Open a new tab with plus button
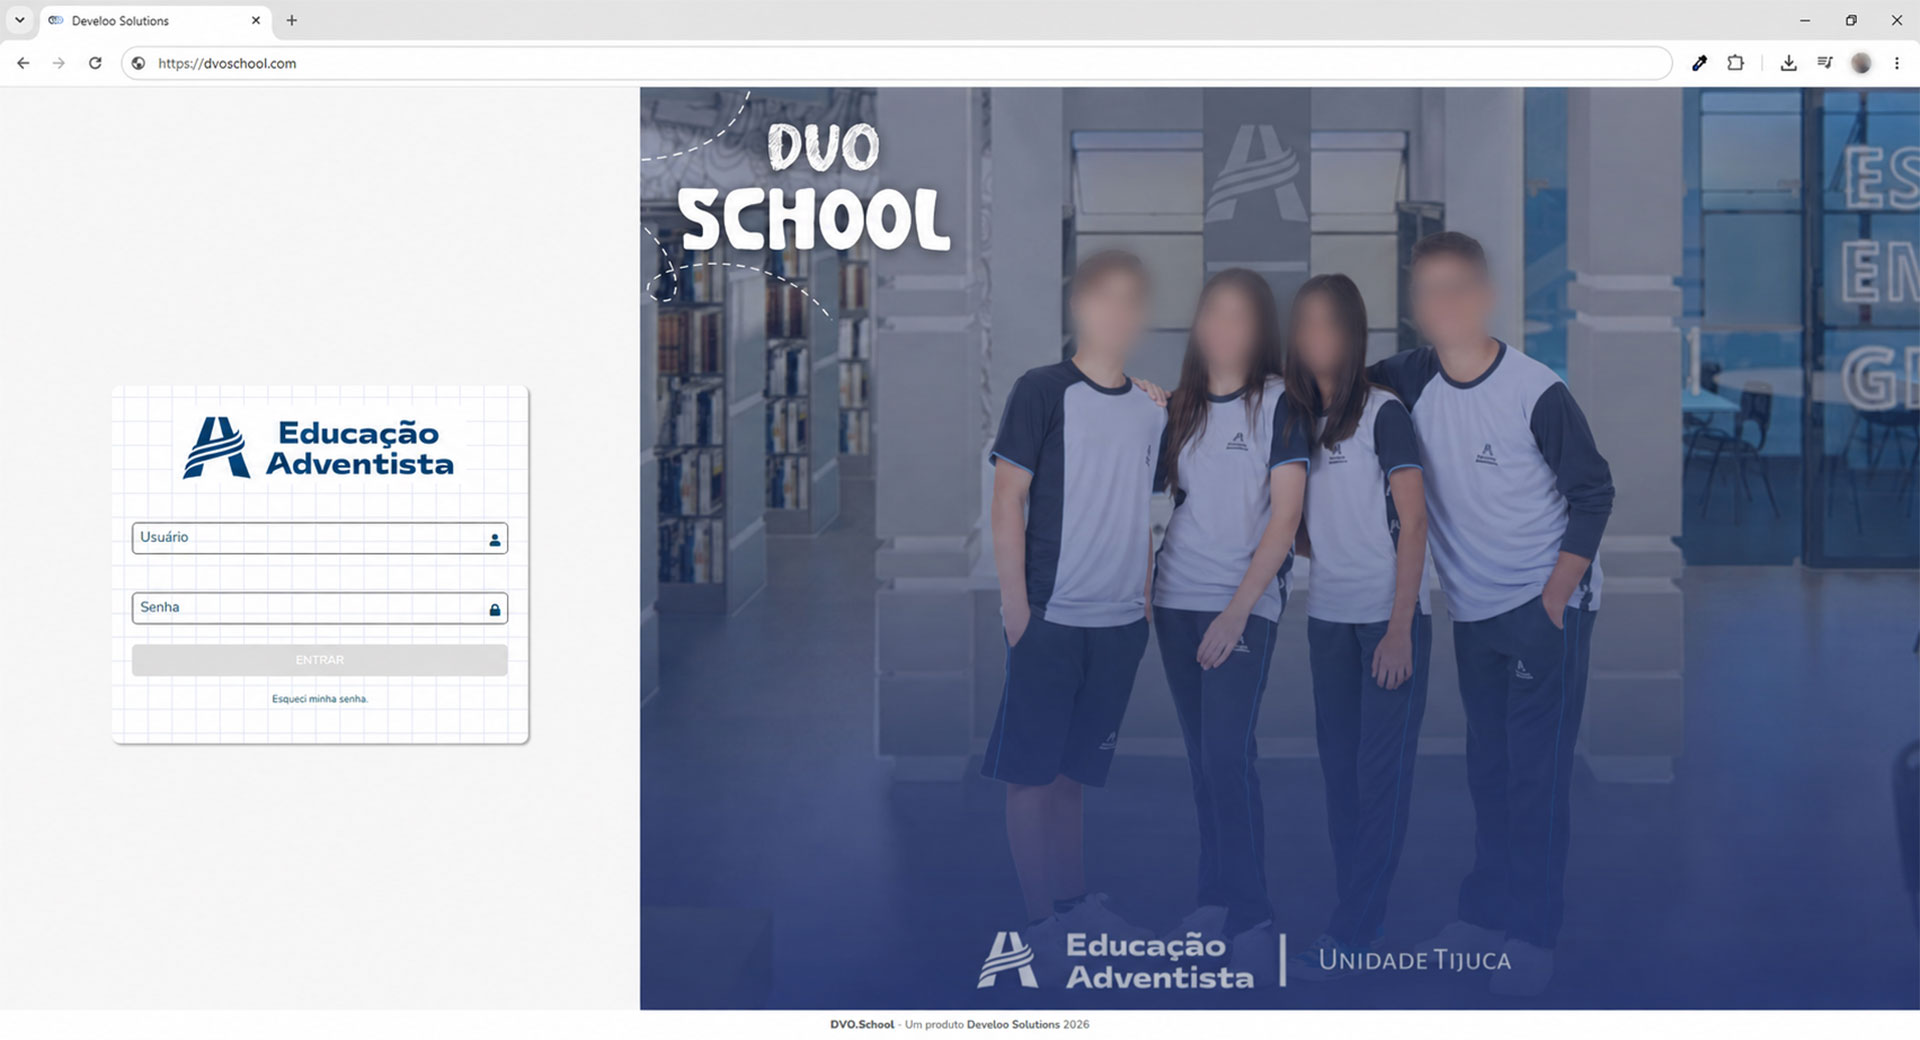Image resolution: width=1920 pixels, height=1040 pixels. (292, 20)
